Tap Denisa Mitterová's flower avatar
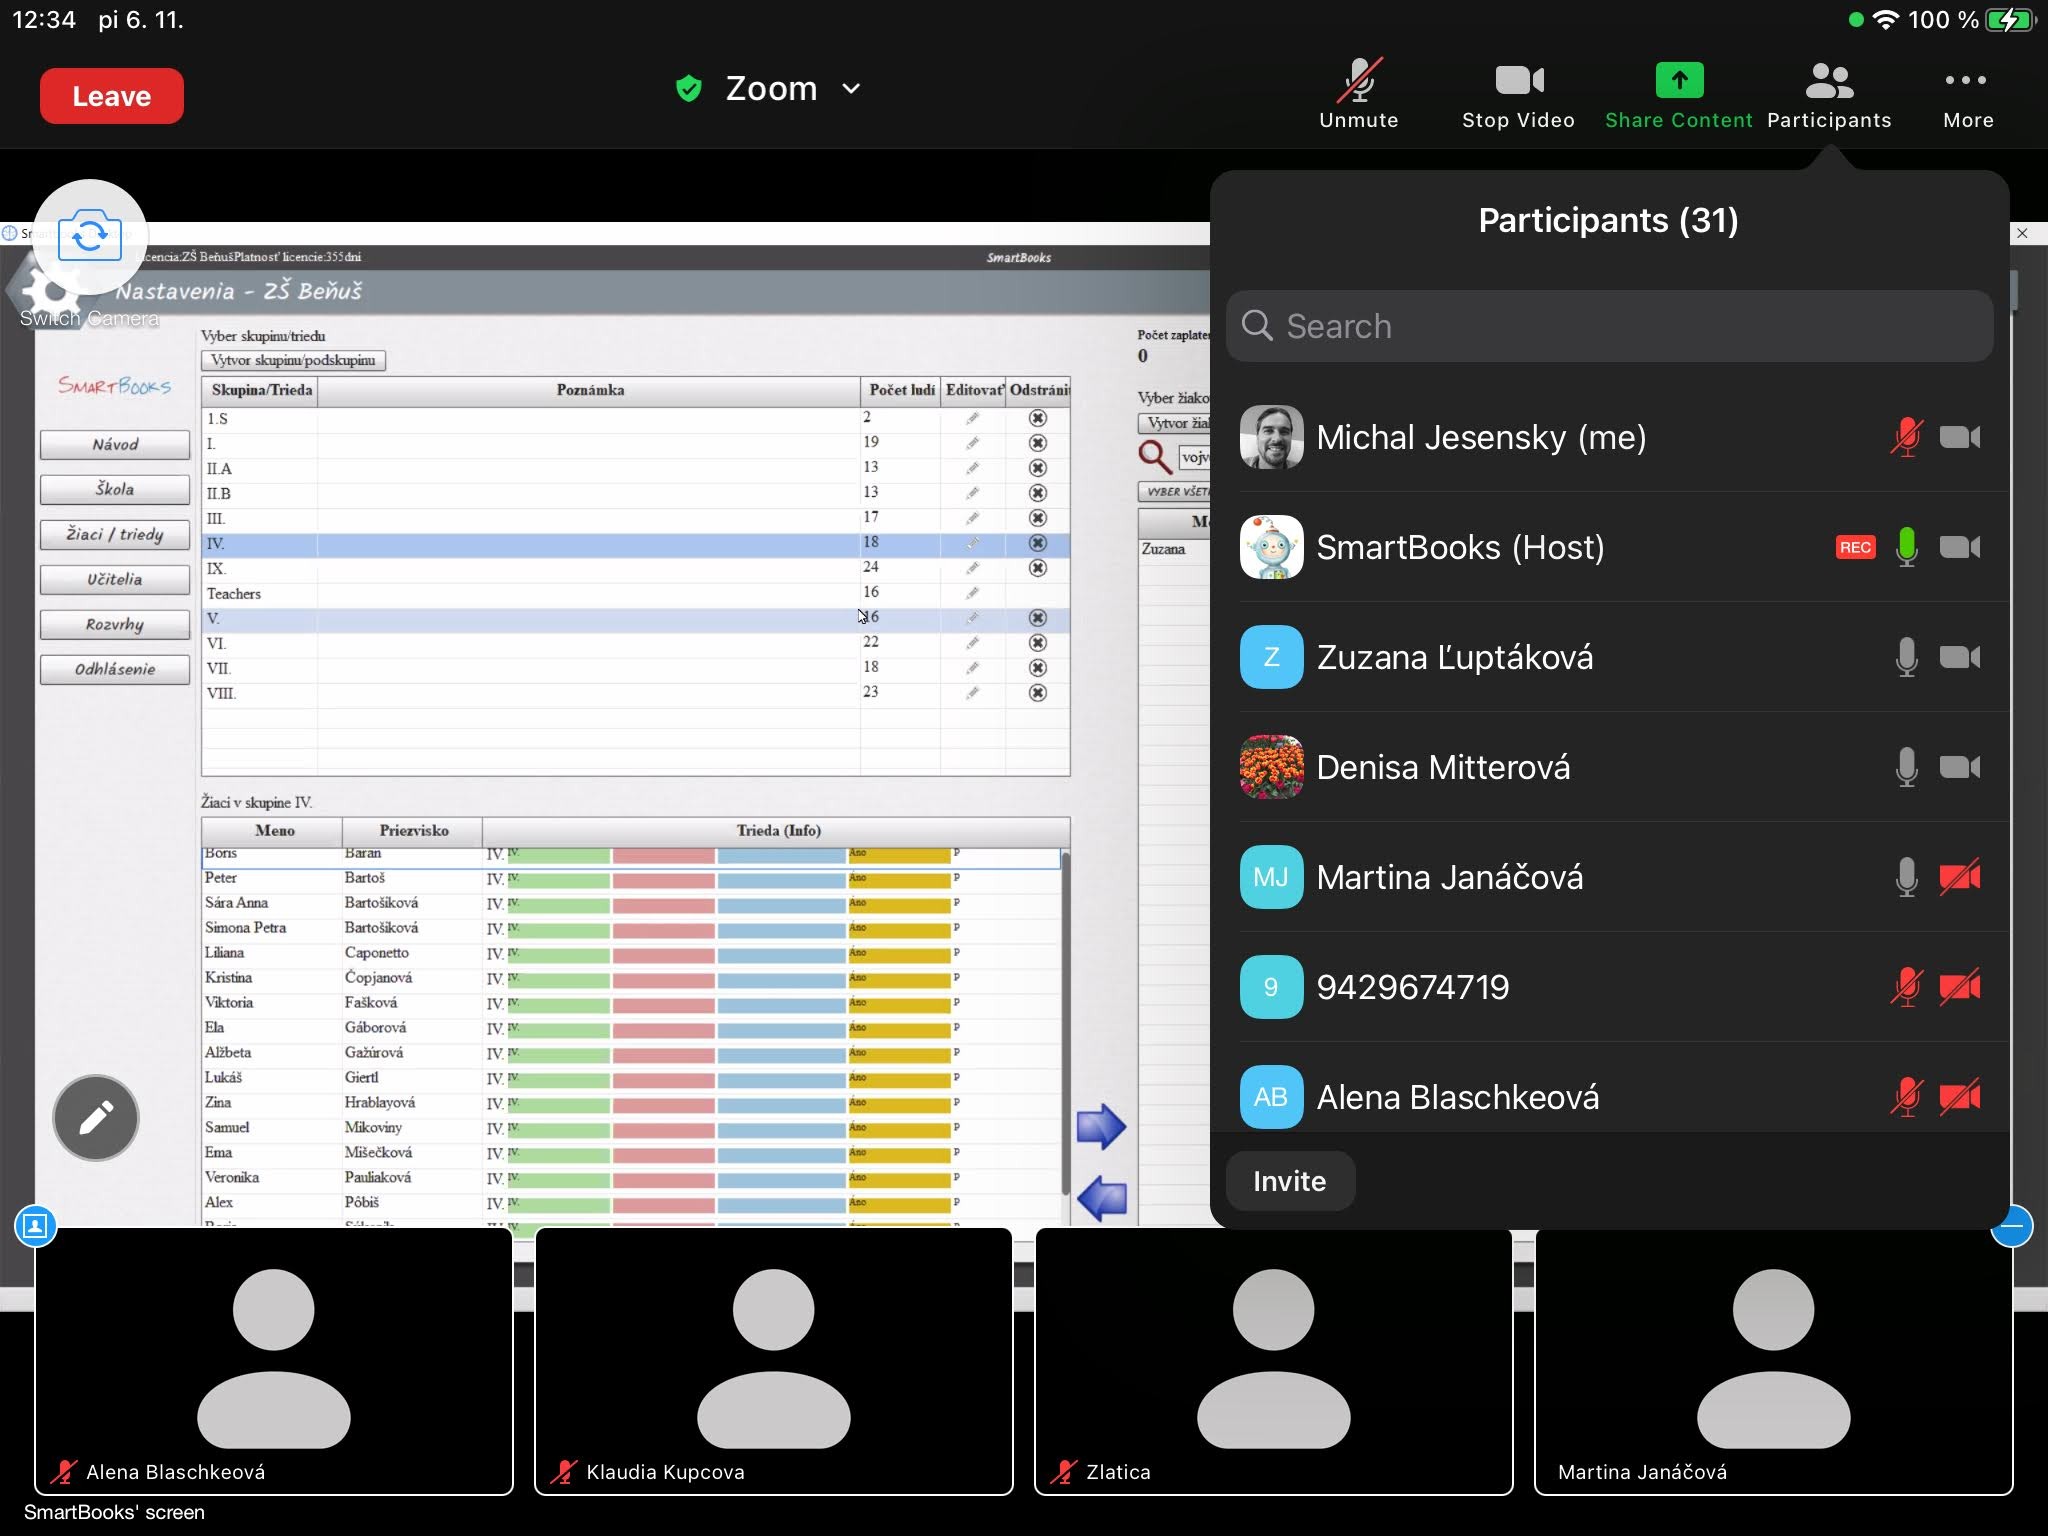 point(1271,767)
